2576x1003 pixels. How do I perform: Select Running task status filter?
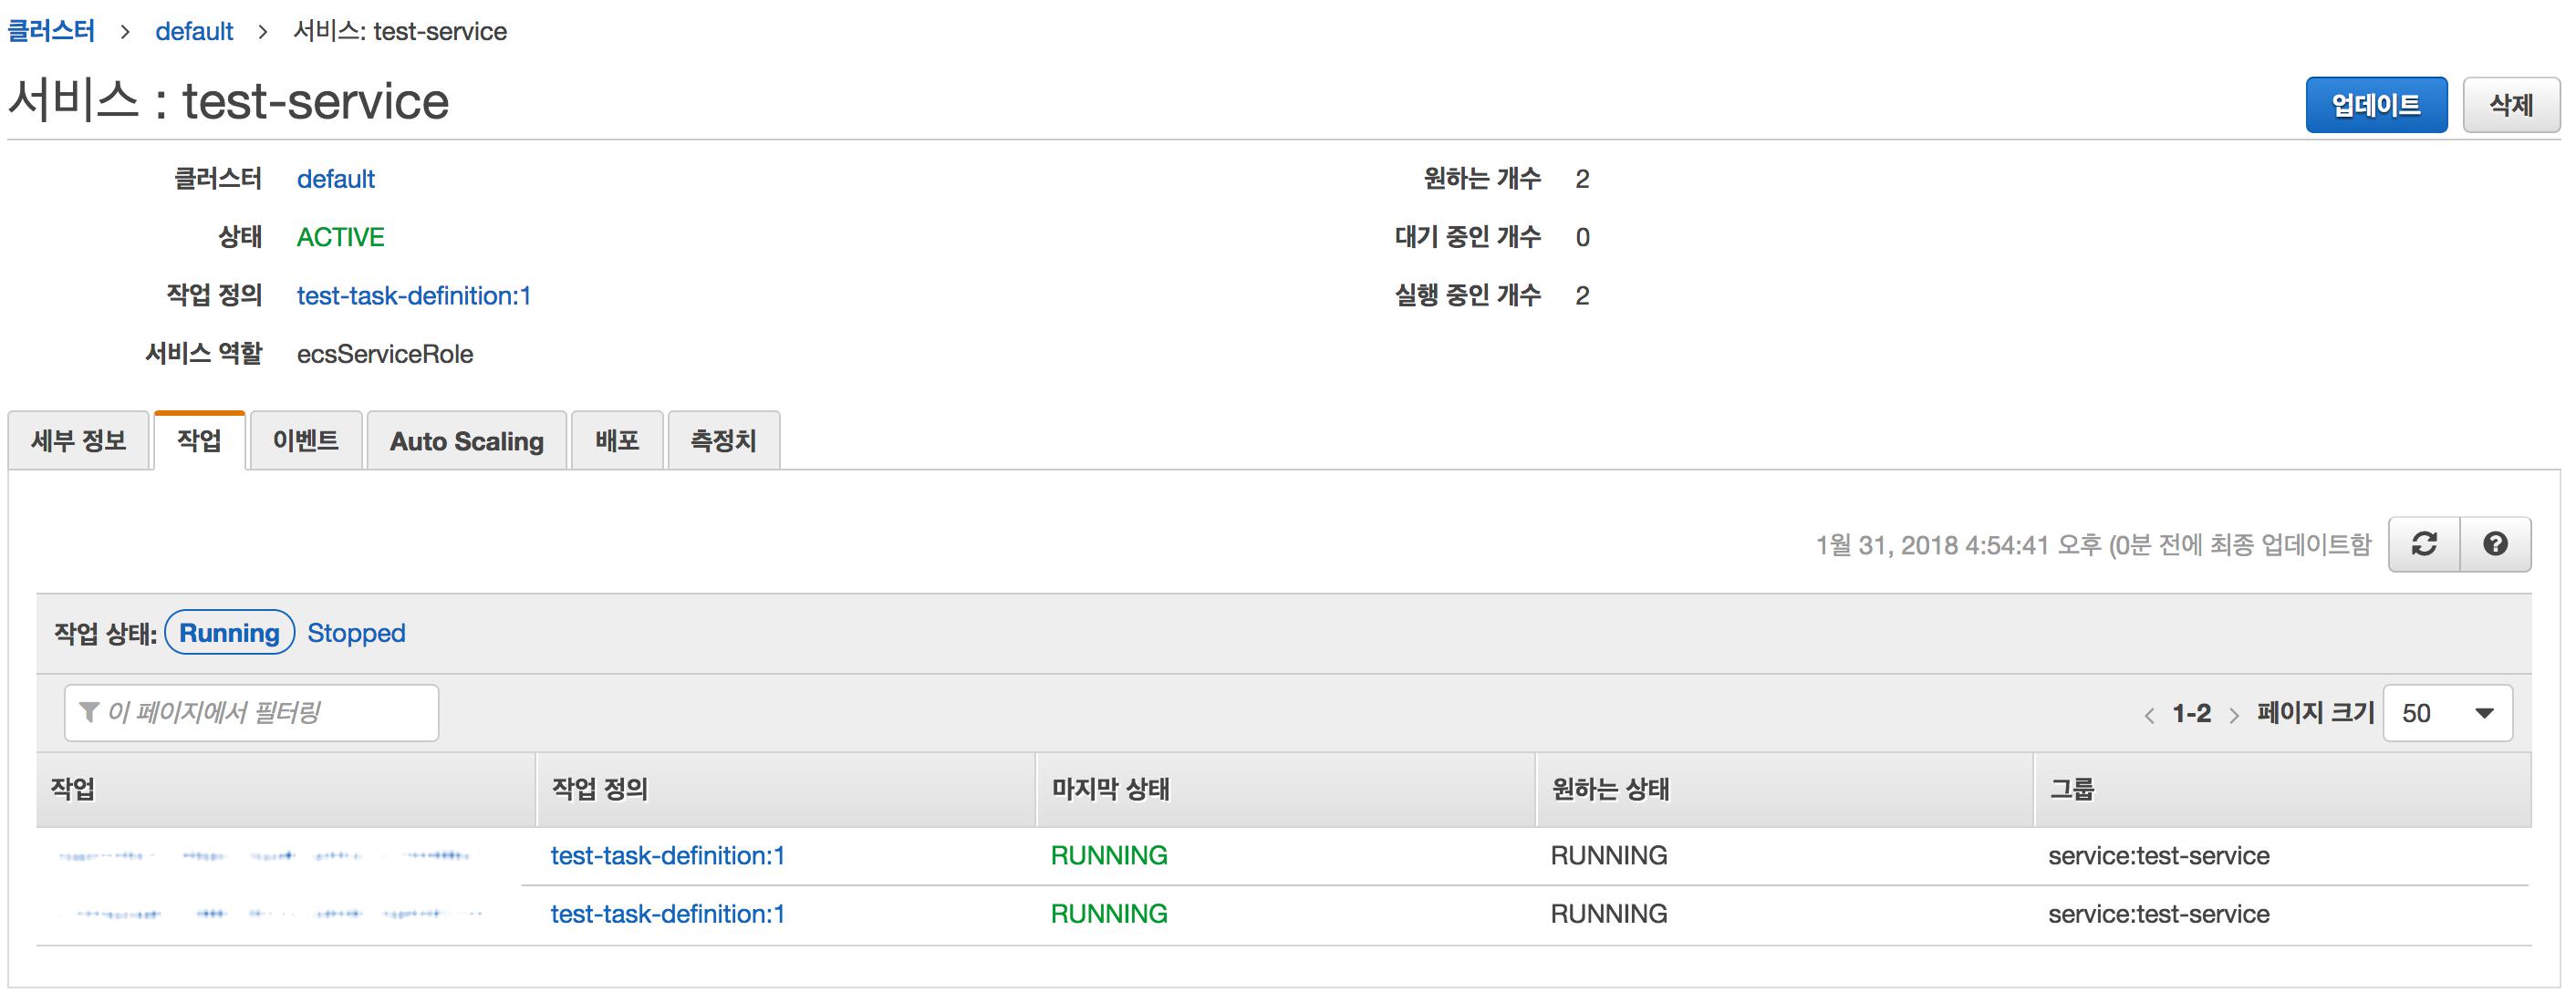coord(229,633)
